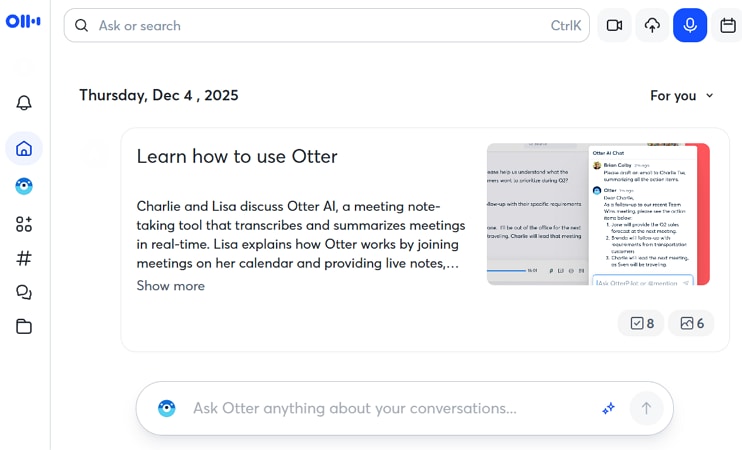Open the direct messages chat bubbles icon
Screen dimensions: 742x450
[x=24, y=292]
